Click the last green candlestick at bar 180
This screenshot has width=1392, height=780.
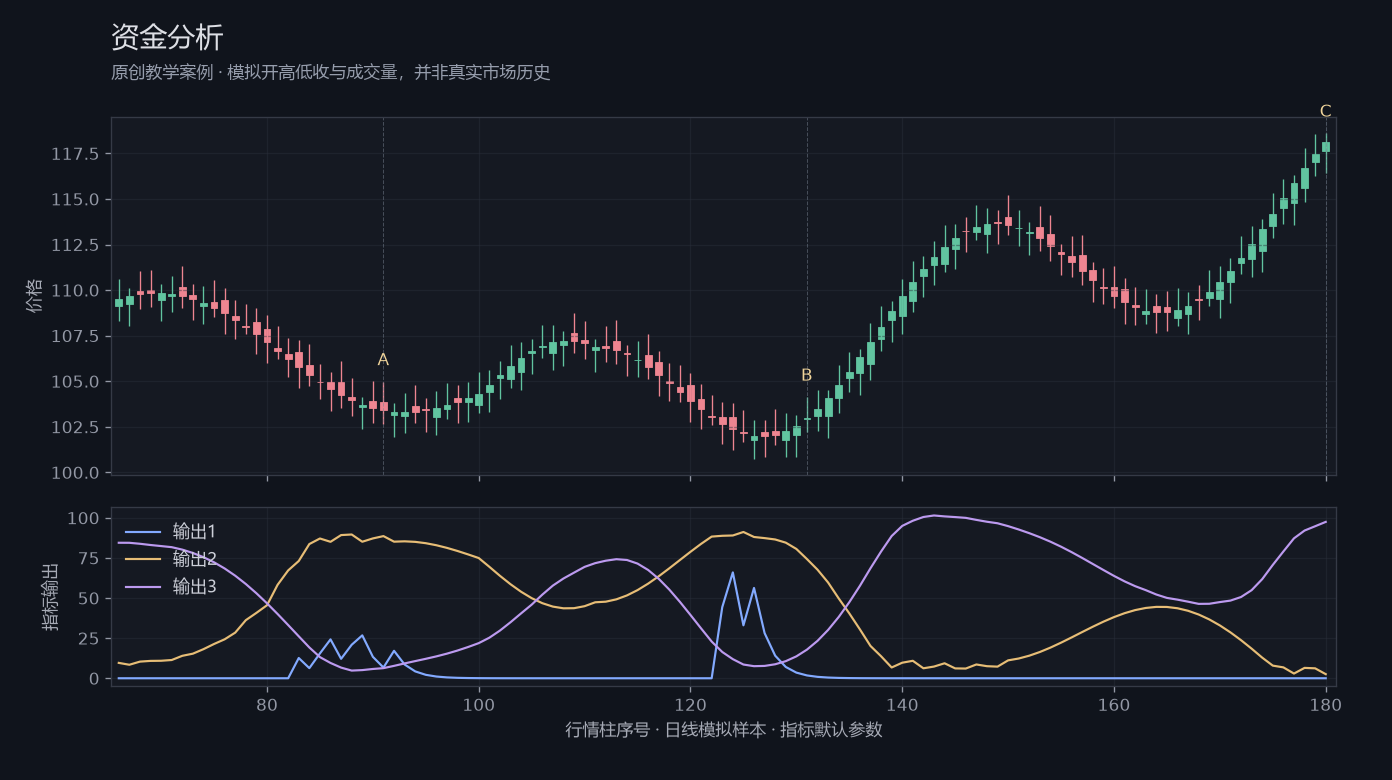tap(1326, 147)
